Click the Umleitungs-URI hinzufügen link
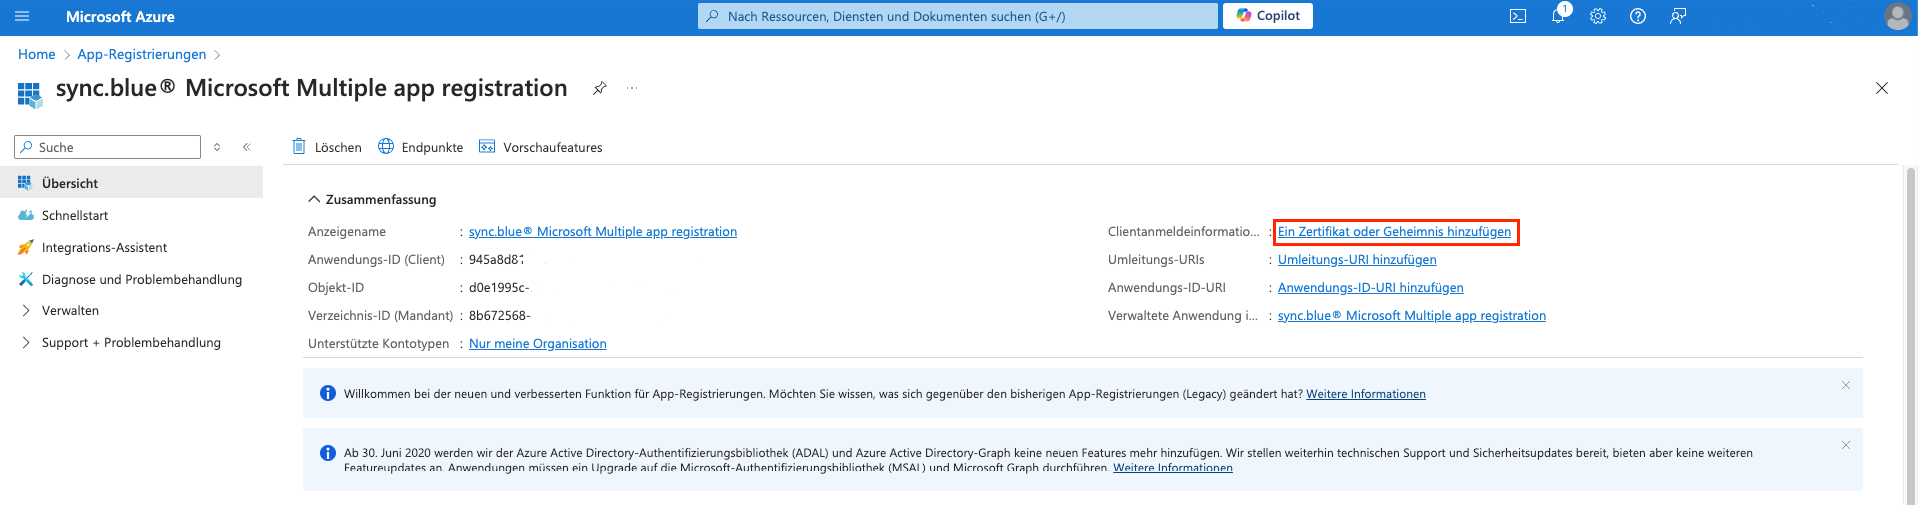The height and width of the screenshot is (505, 1918). coord(1356,260)
